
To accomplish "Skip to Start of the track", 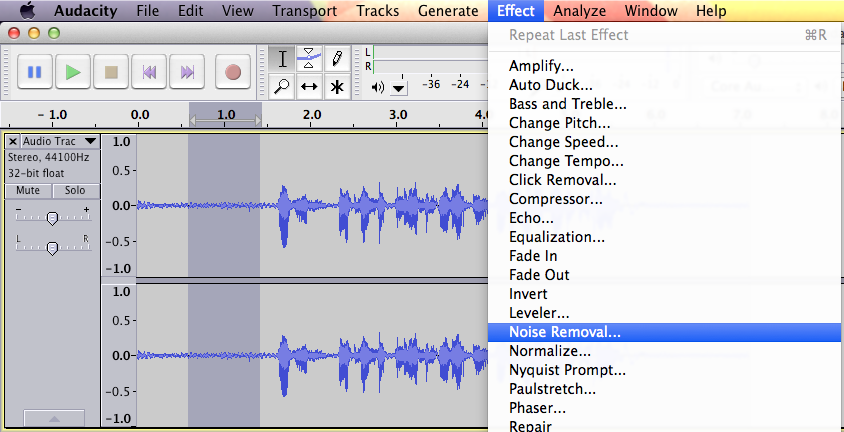I will coord(149,72).
